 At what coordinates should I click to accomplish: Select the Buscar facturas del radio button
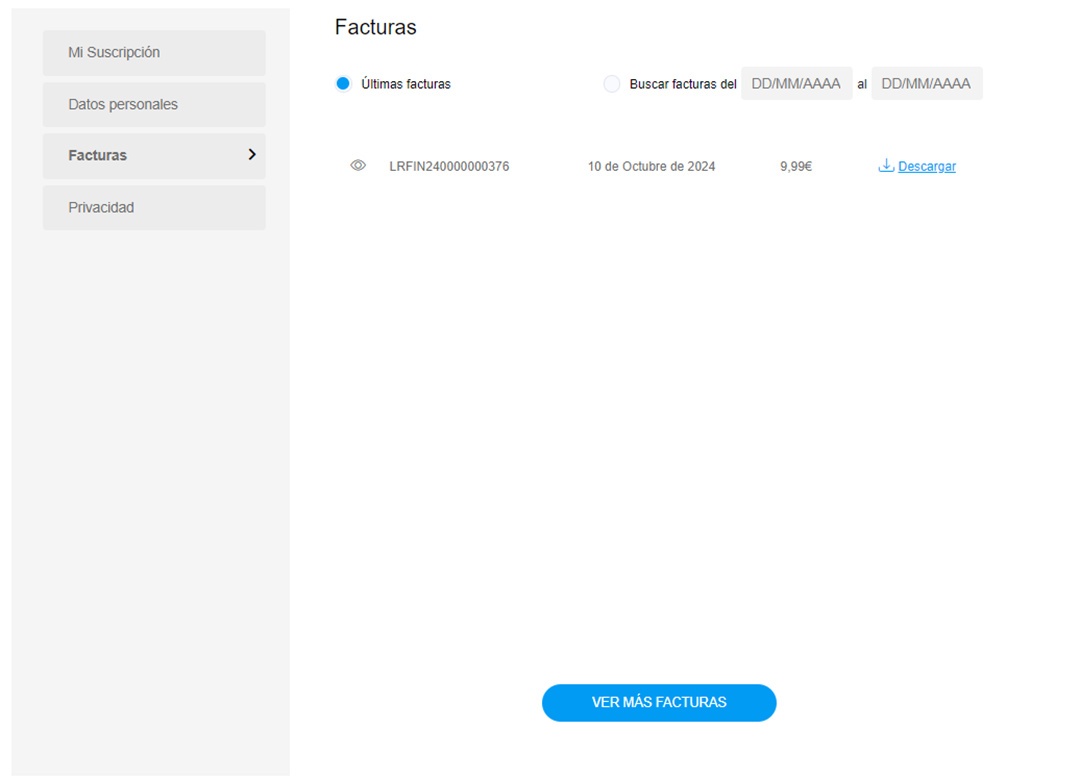click(x=612, y=84)
